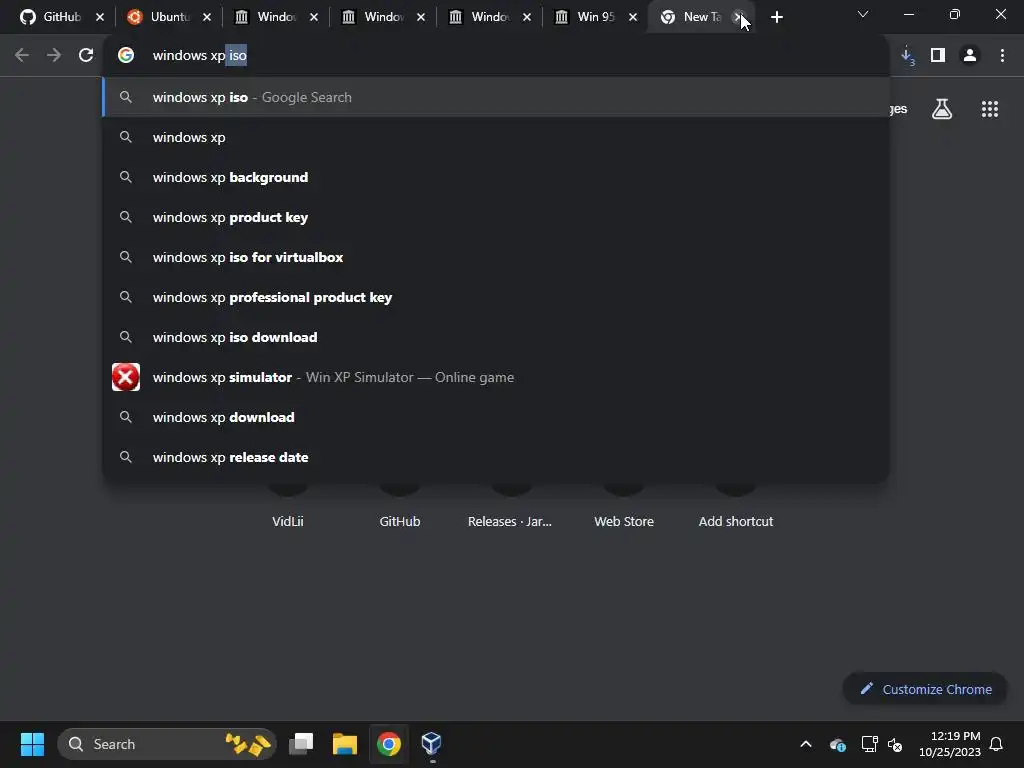Screen dimensions: 1024x768
Task: Expand the tab search chevron
Action: click(863, 14)
